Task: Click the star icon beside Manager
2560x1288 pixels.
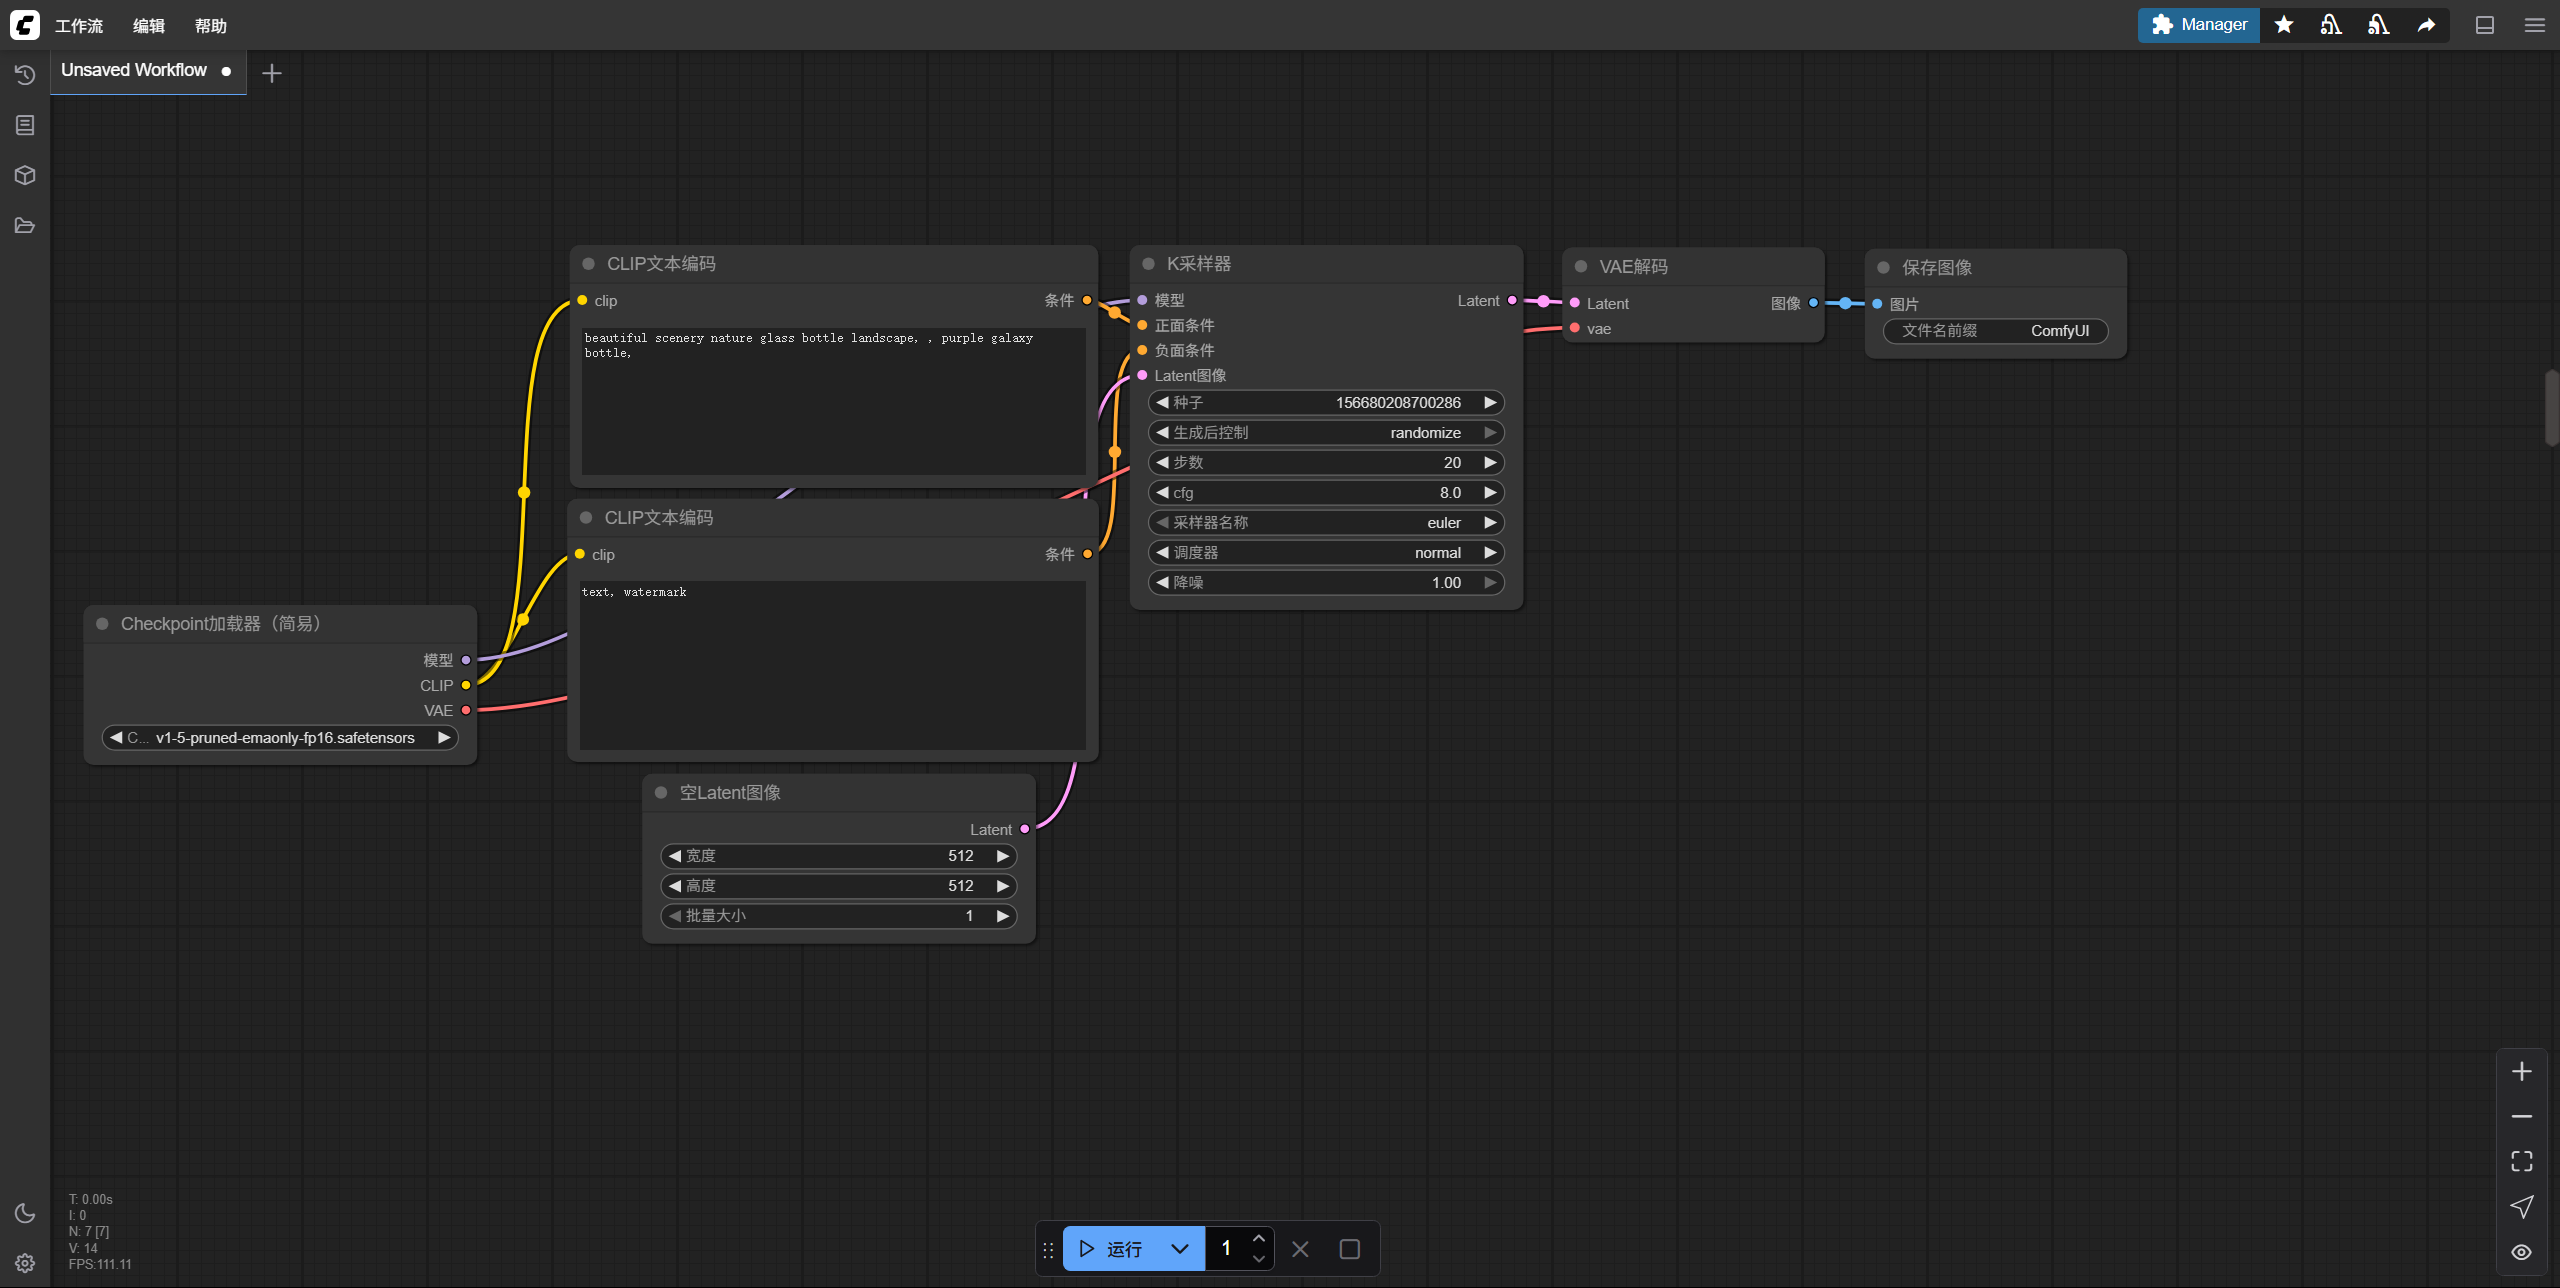Action: [2284, 25]
